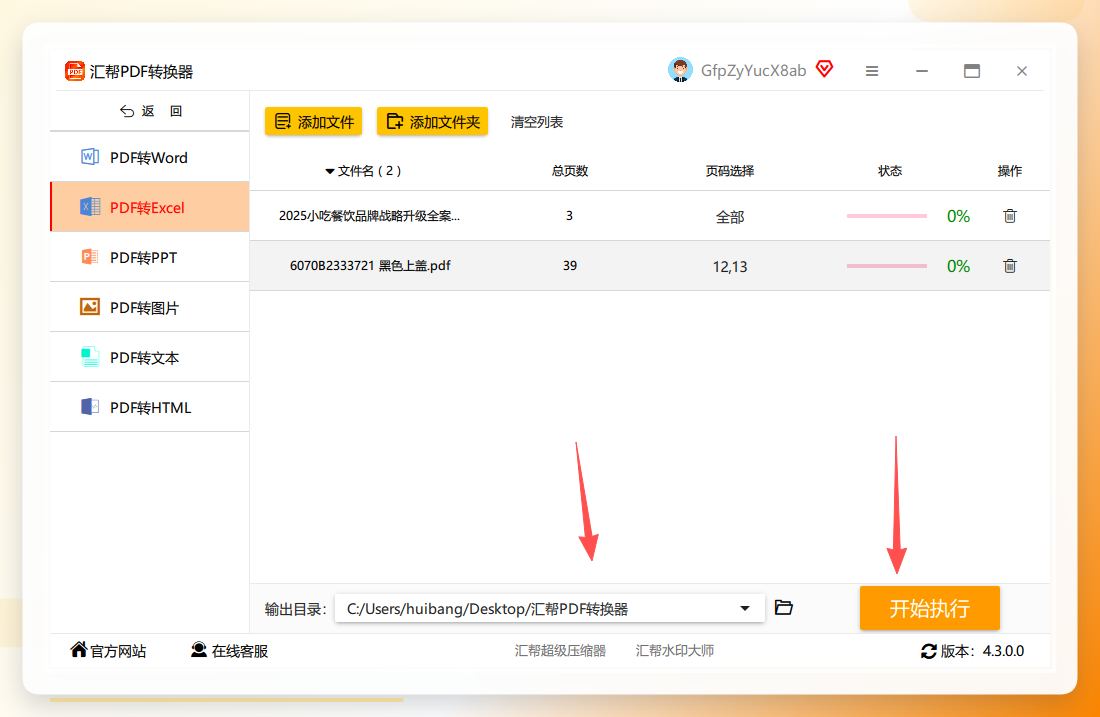
Task: Click 全部 page selection for first file
Action: [x=730, y=217]
